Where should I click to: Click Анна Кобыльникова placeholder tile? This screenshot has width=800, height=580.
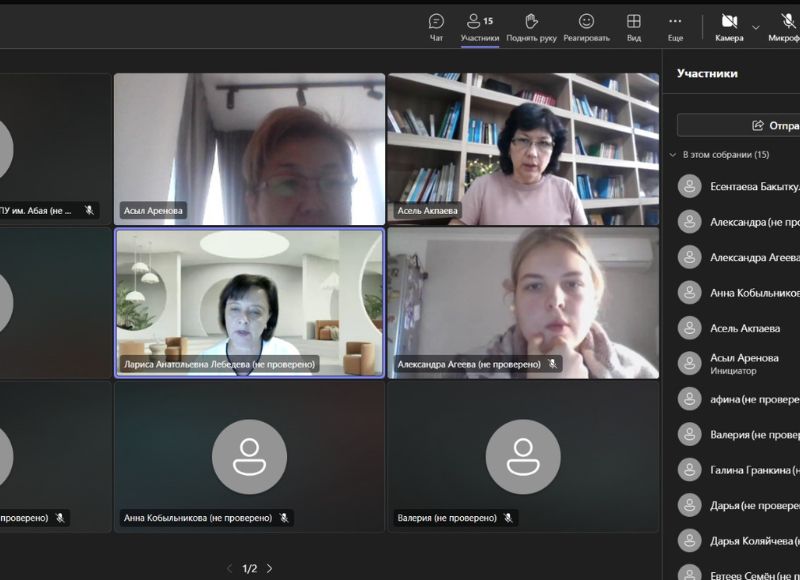(x=249, y=456)
